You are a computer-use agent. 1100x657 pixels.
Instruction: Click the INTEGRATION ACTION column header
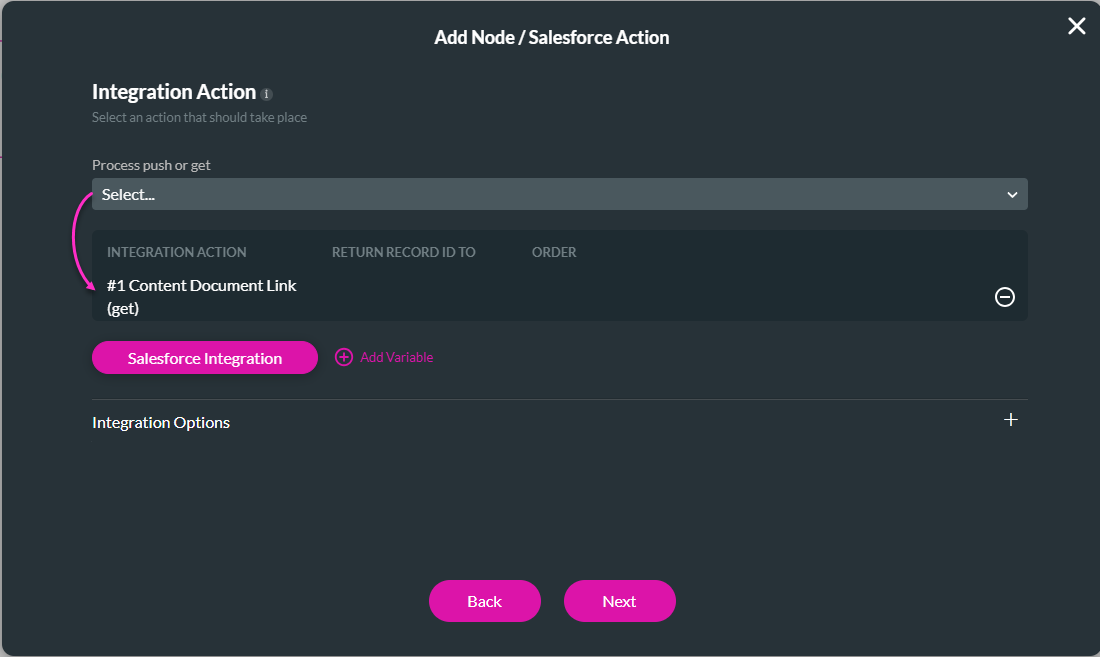point(176,252)
